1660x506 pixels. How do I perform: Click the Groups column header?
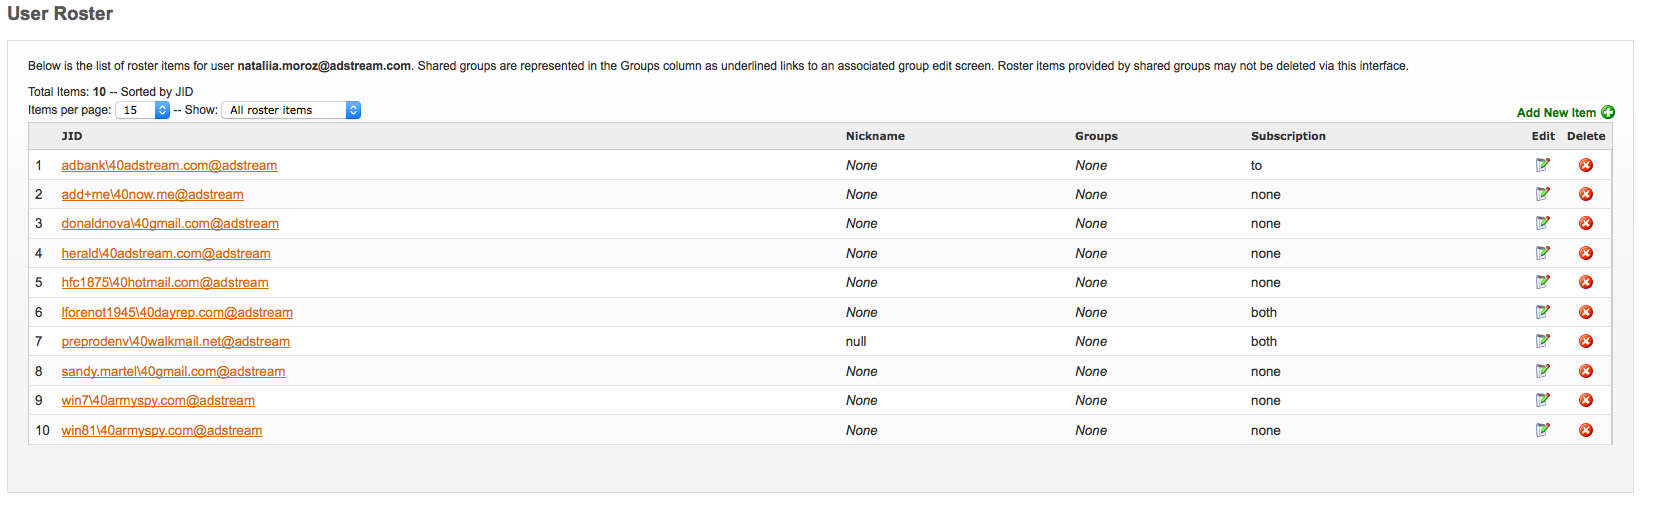tap(1096, 136)
